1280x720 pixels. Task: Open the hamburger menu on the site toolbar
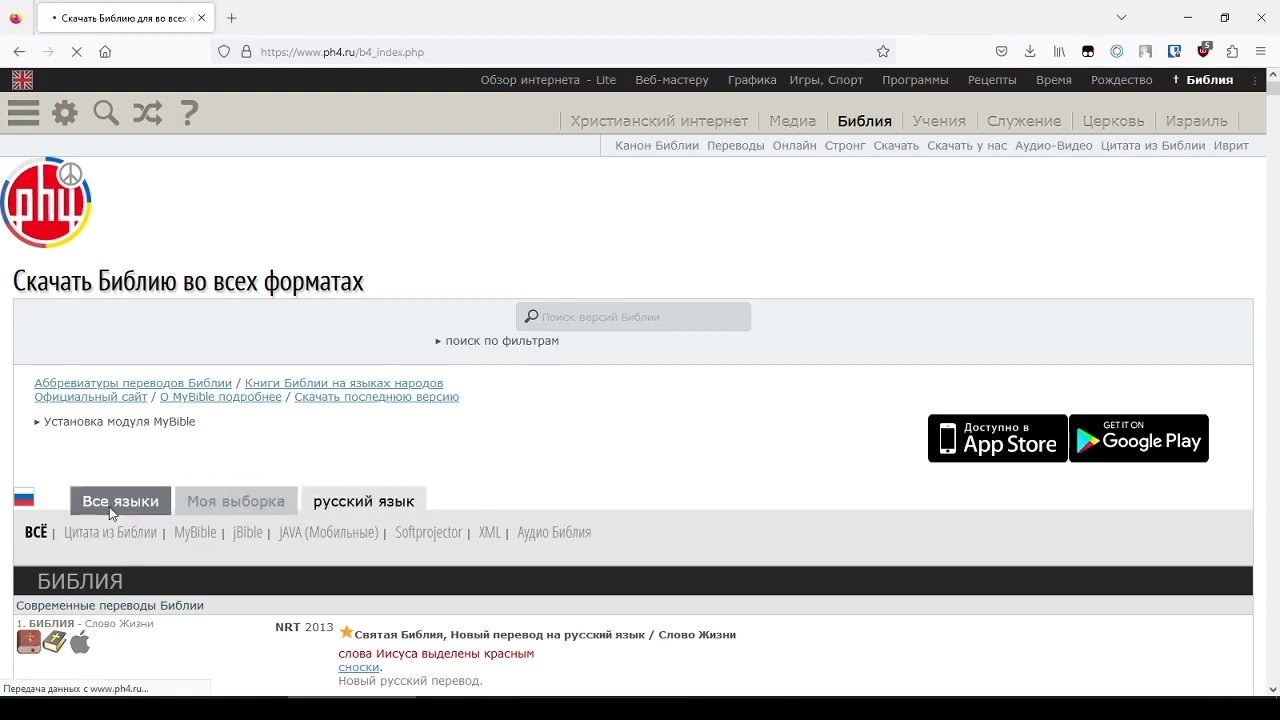pos(23,113)
